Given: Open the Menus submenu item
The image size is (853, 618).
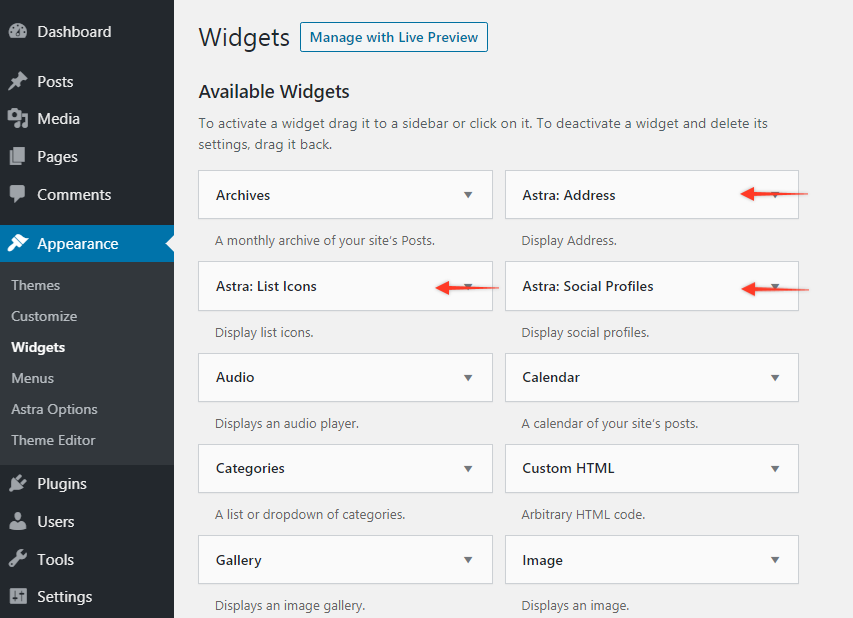Looking at the screenshot, I should 33,378.
